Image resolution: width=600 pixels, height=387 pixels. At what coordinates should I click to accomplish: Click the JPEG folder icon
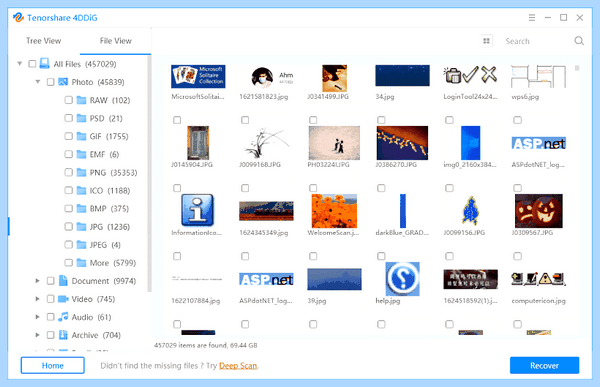pos(81,245)
